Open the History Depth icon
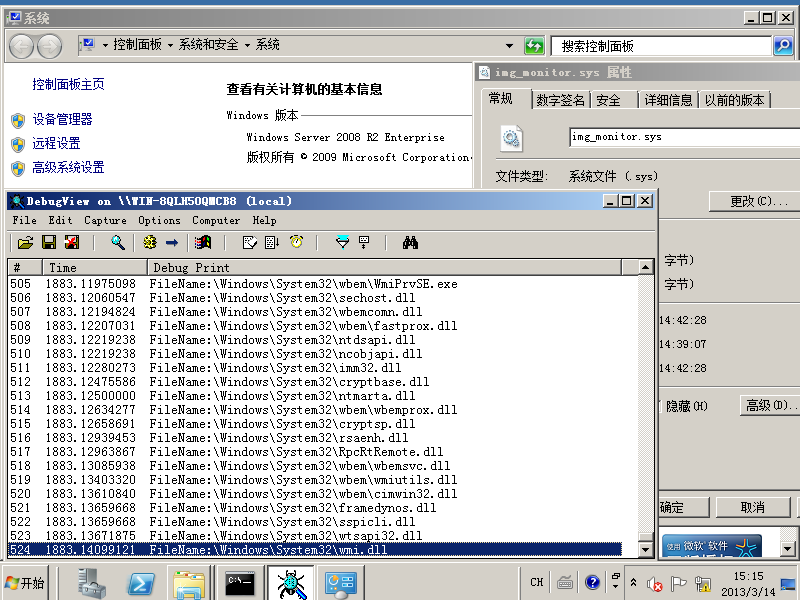Screen dimensions: 800x600 tap(364, 242)
